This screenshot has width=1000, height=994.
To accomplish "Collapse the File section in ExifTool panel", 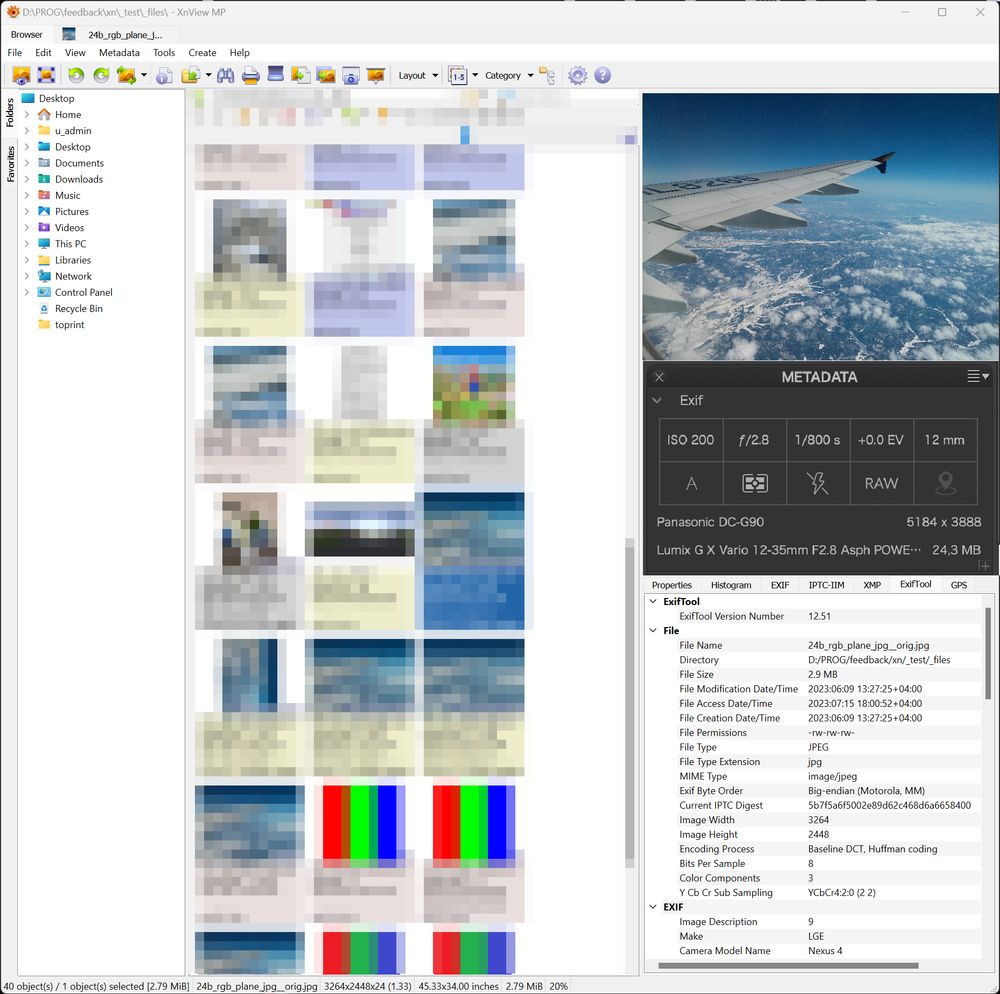I will click(653, 631).
